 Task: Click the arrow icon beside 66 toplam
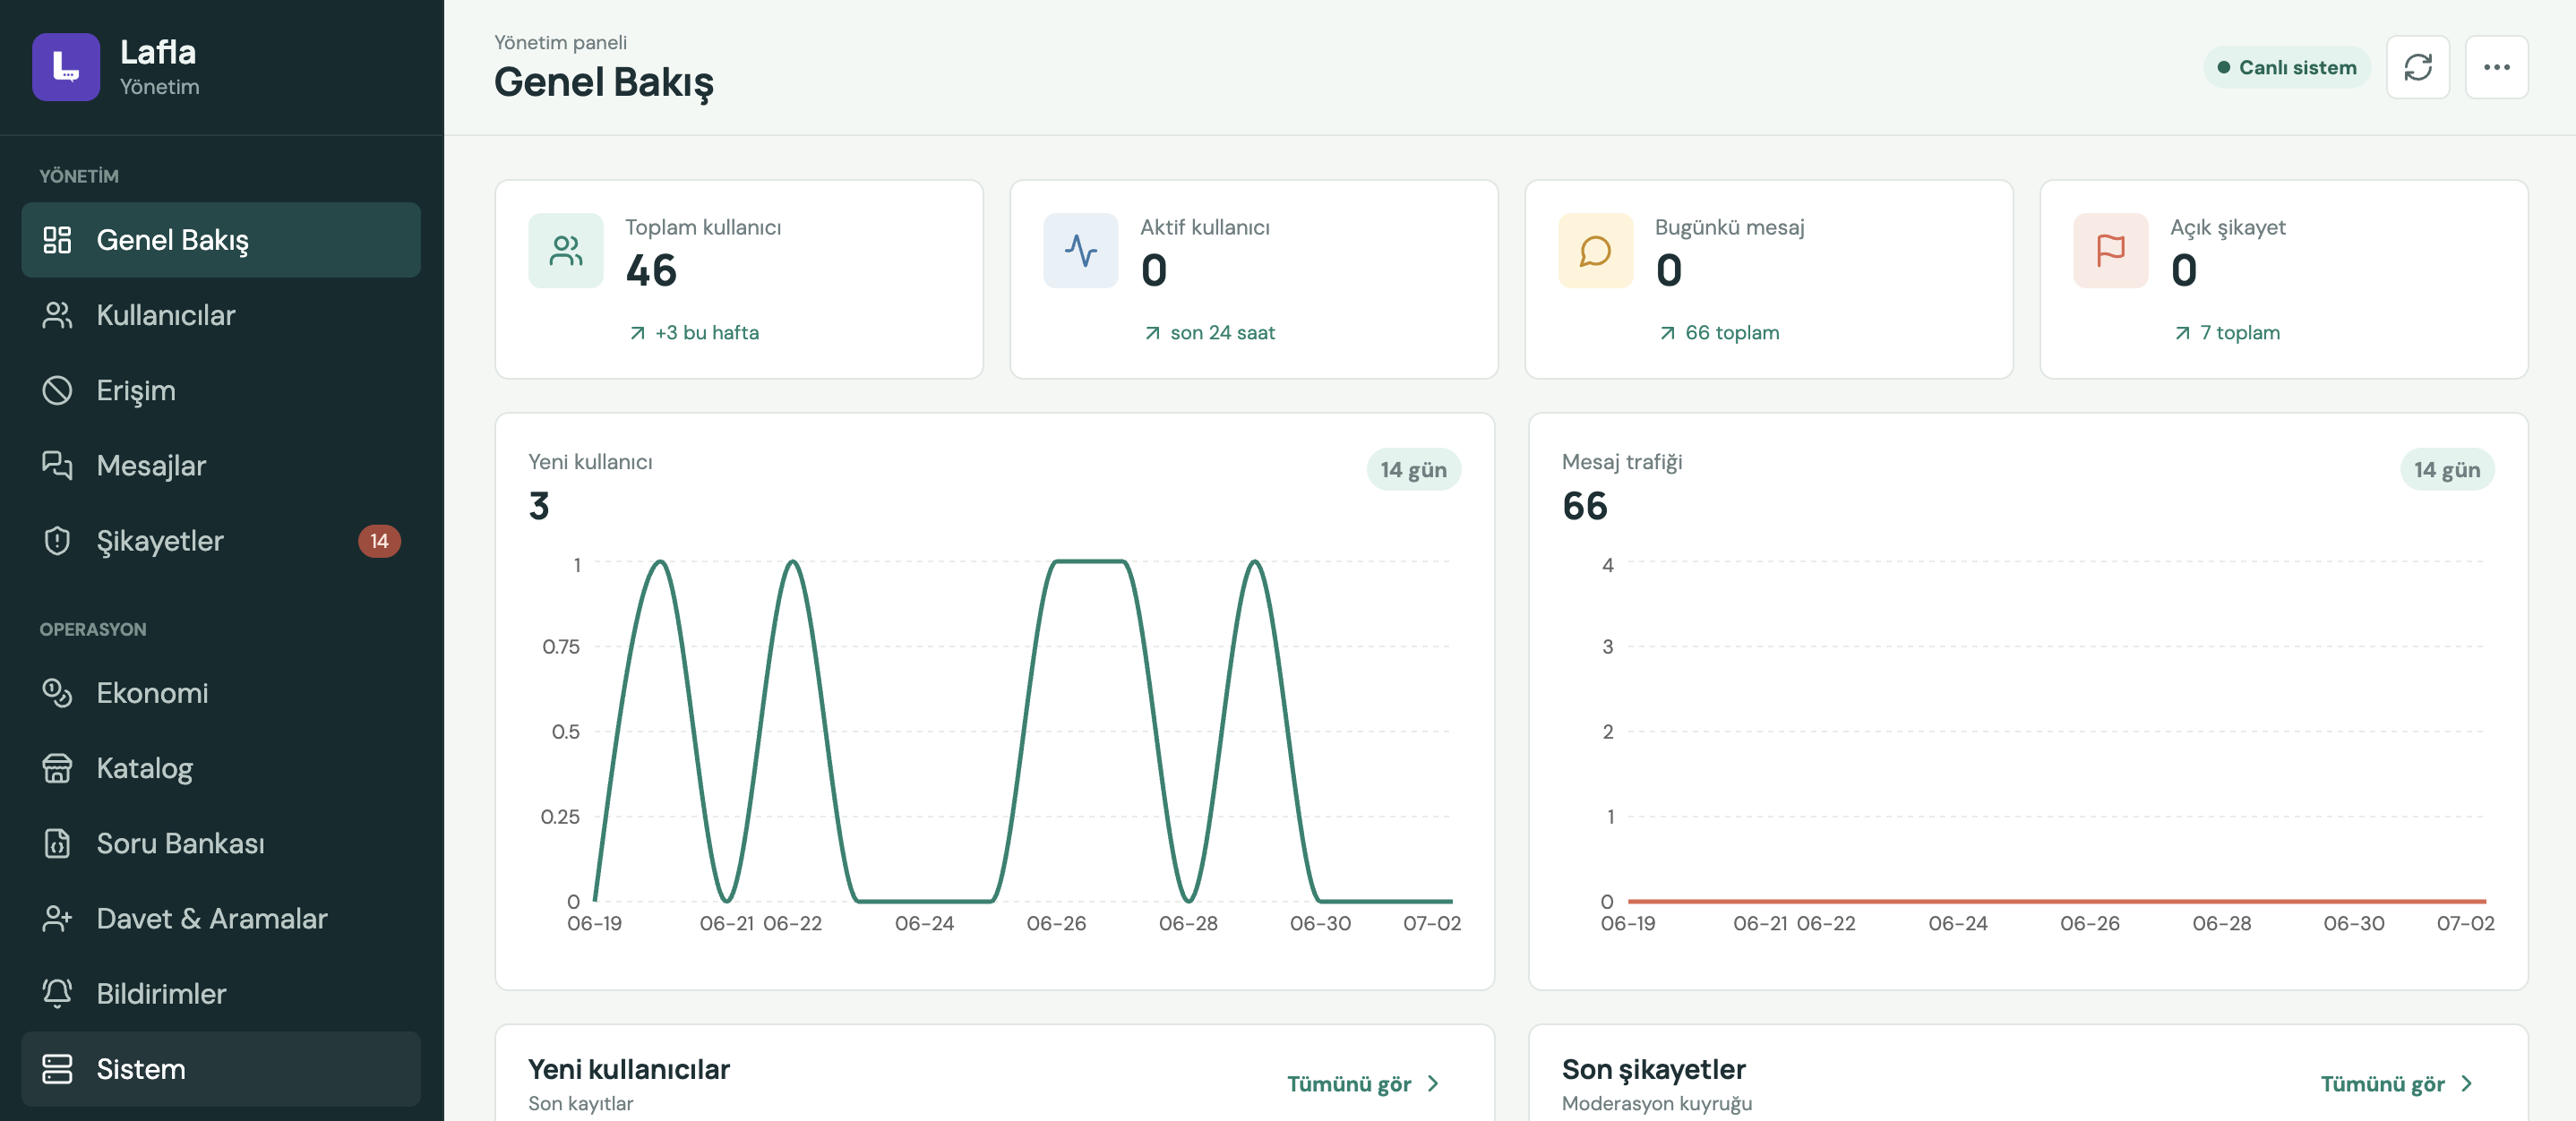click(x=1667, y=333)
